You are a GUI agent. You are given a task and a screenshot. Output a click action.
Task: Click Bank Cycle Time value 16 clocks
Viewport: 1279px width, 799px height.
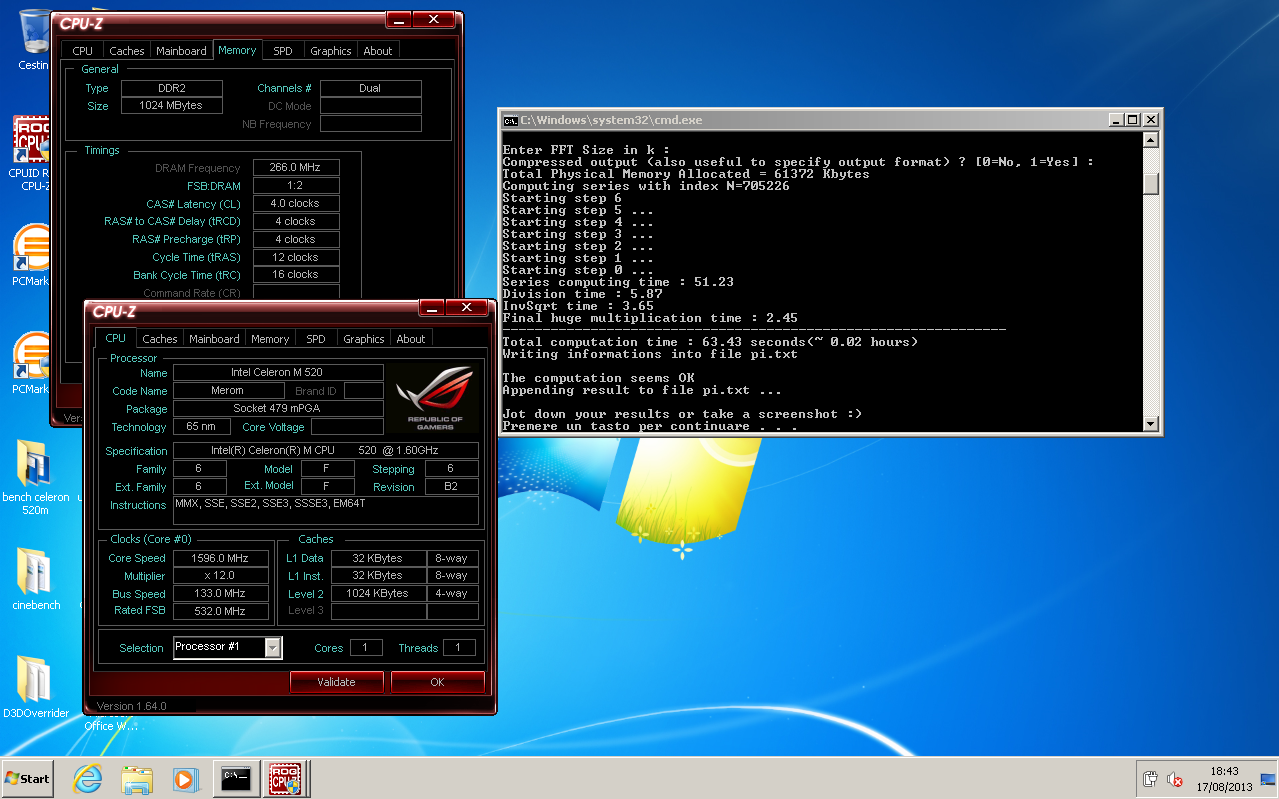coord(296,275)
